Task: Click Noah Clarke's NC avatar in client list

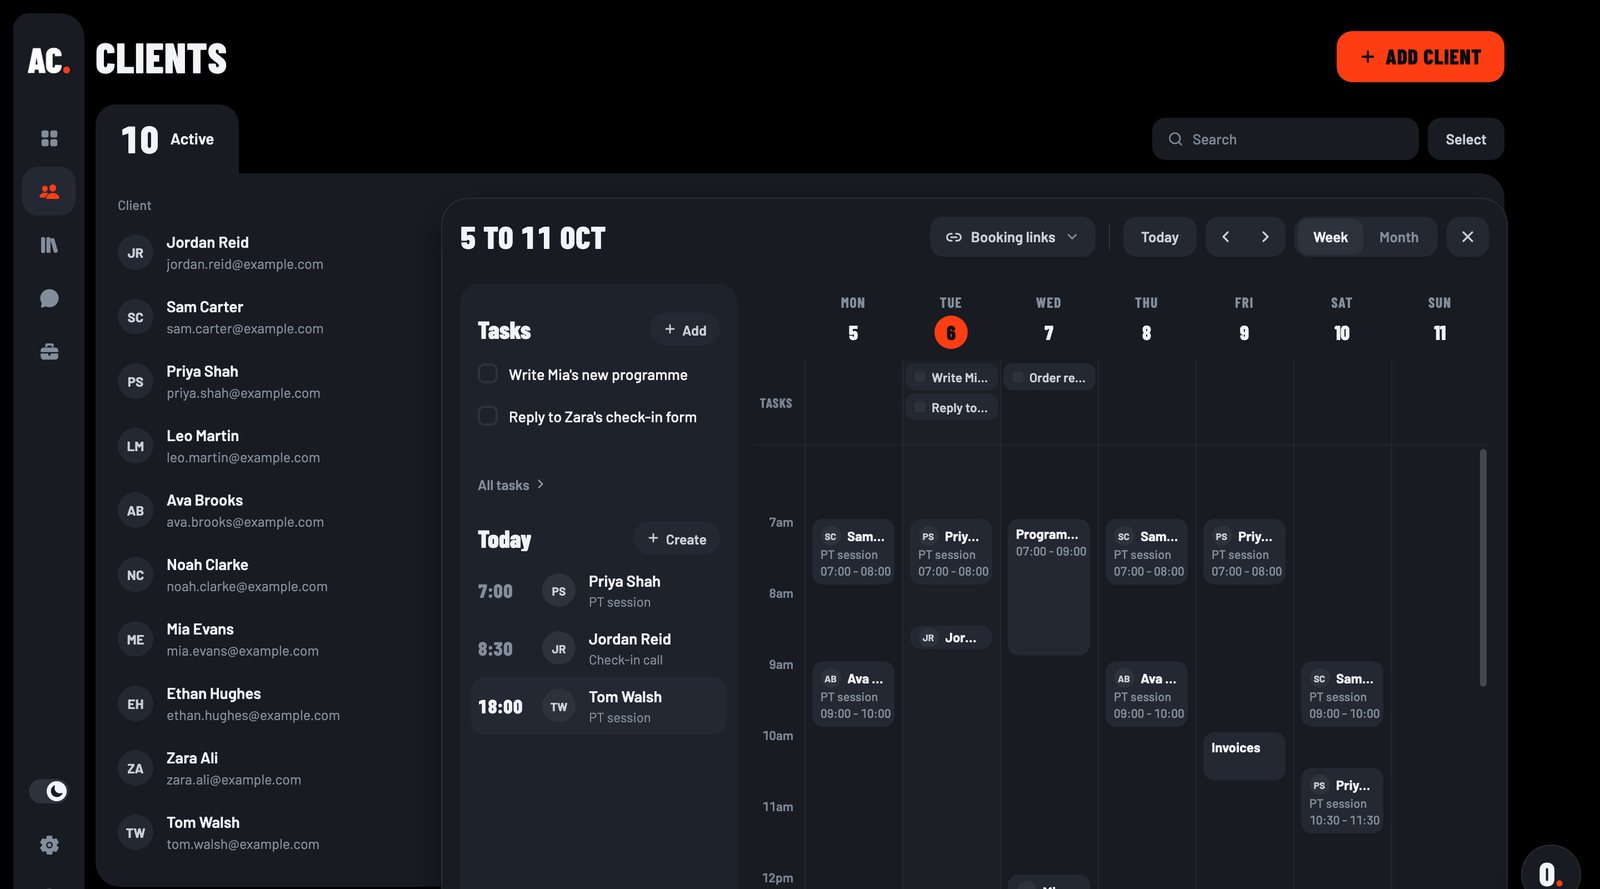Action: pos(135,575)
